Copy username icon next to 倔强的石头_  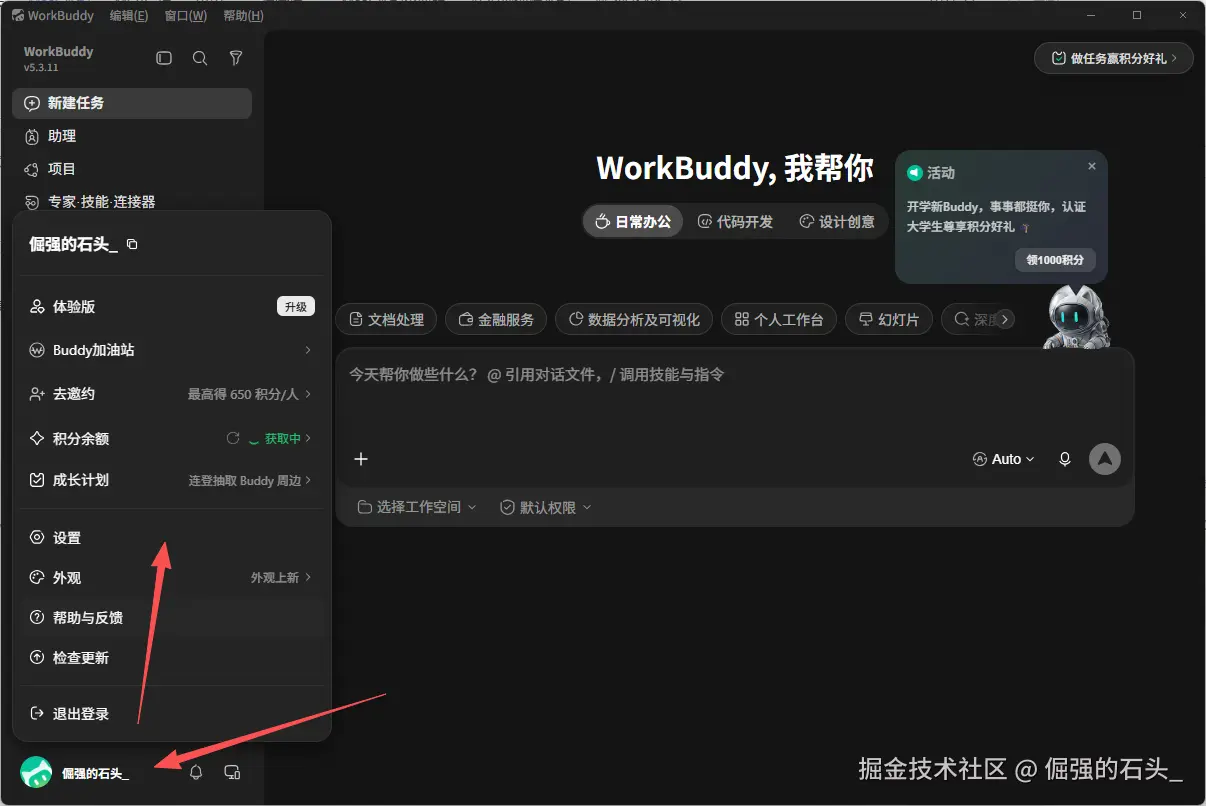click(132, 245)
